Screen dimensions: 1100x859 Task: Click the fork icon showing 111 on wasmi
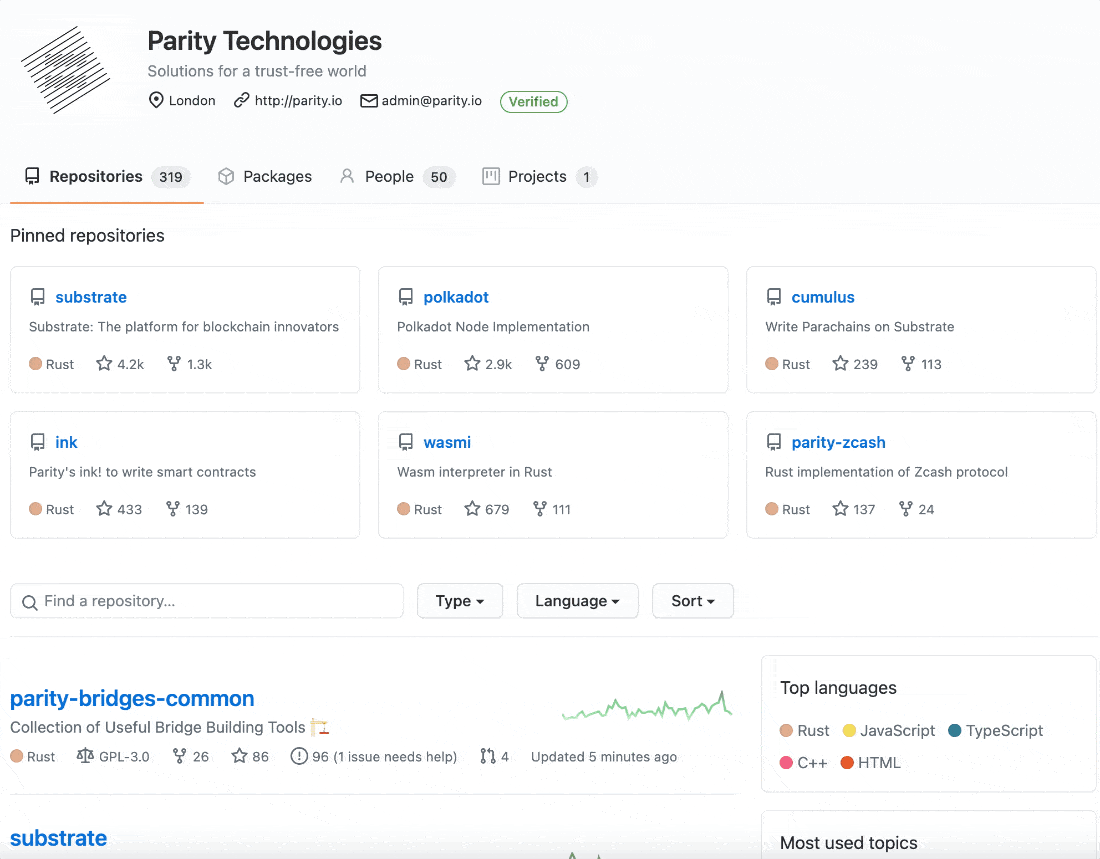click(539, 509)
